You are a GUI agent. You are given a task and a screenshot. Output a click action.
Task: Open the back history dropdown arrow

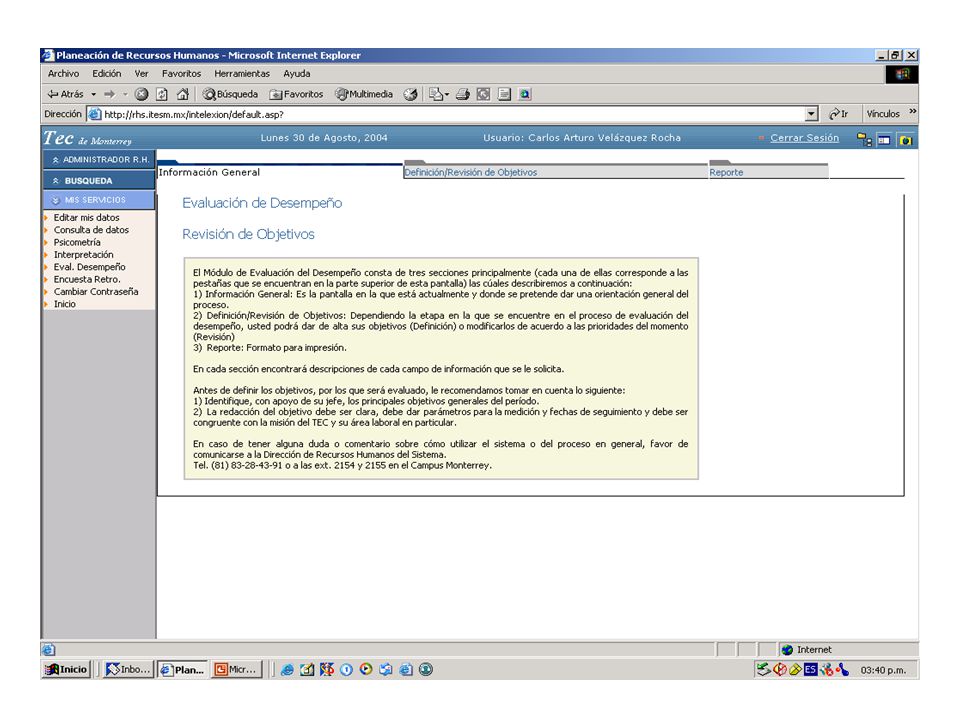coord(94,94)
